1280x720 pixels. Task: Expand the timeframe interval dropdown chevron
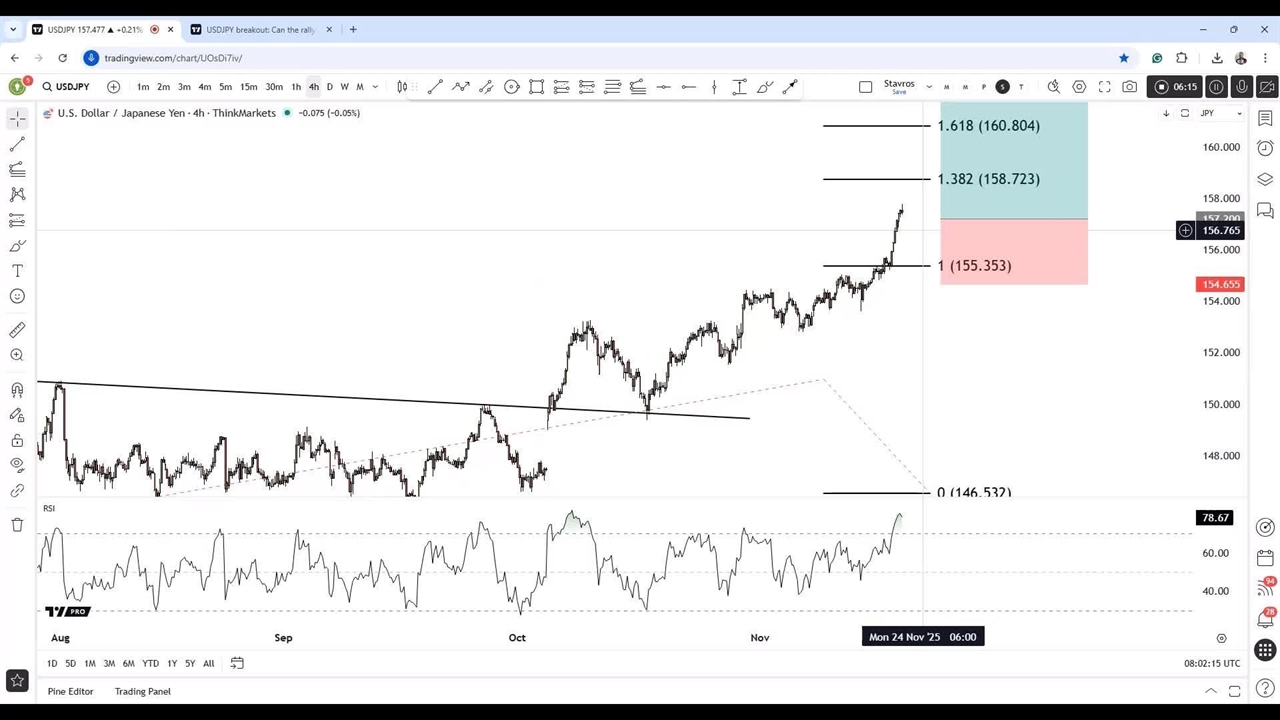[x=375, y=87]
